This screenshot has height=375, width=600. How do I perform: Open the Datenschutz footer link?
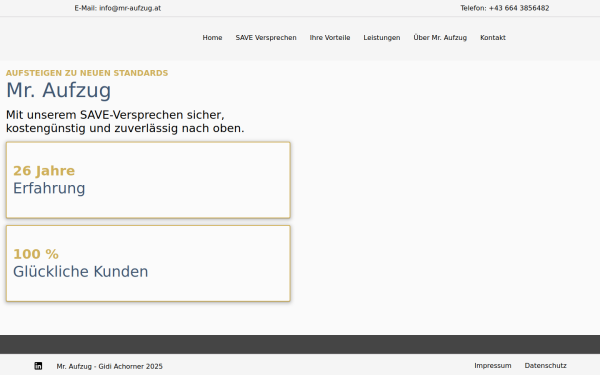(x=546, y=365)
